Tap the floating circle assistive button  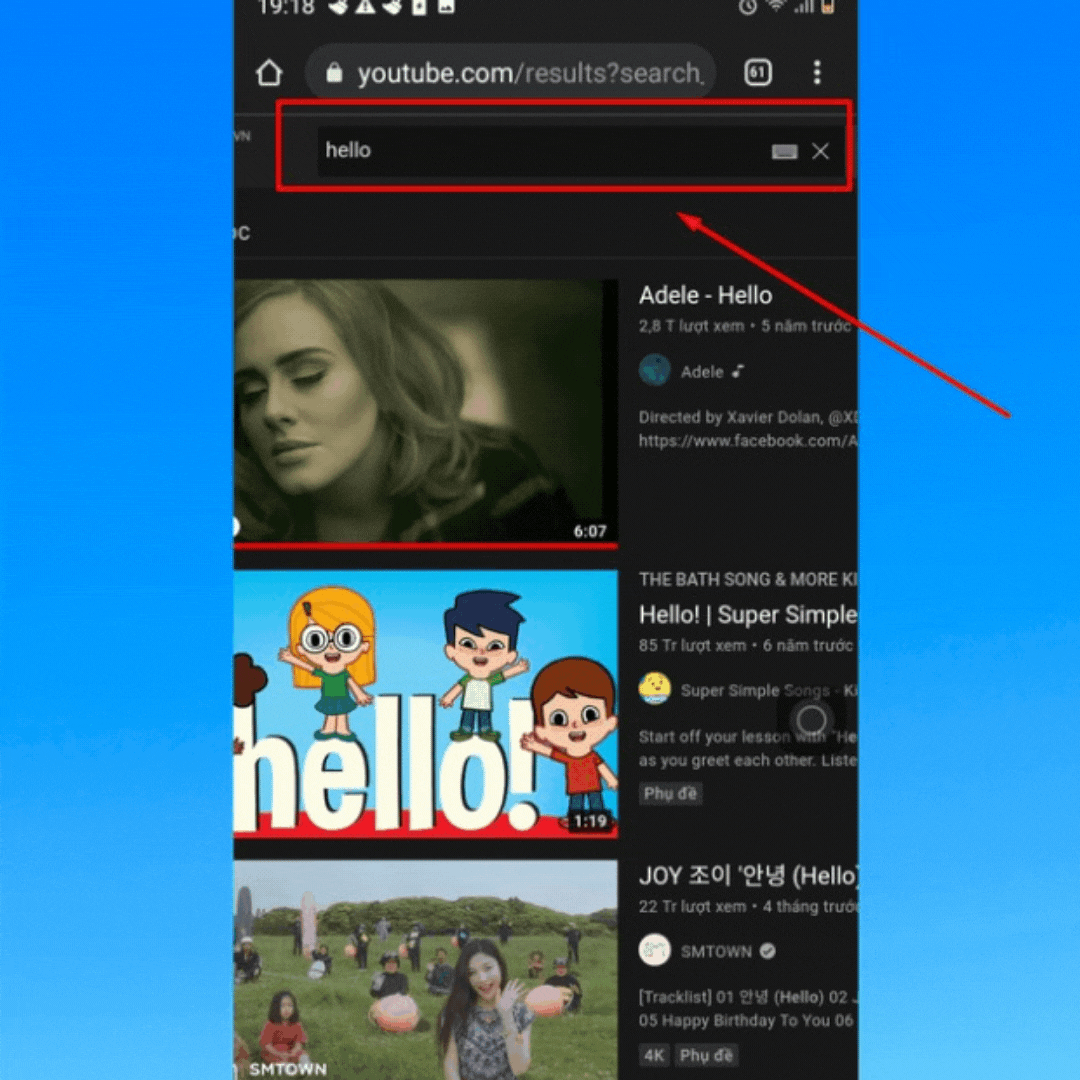(x=811, y=720)
